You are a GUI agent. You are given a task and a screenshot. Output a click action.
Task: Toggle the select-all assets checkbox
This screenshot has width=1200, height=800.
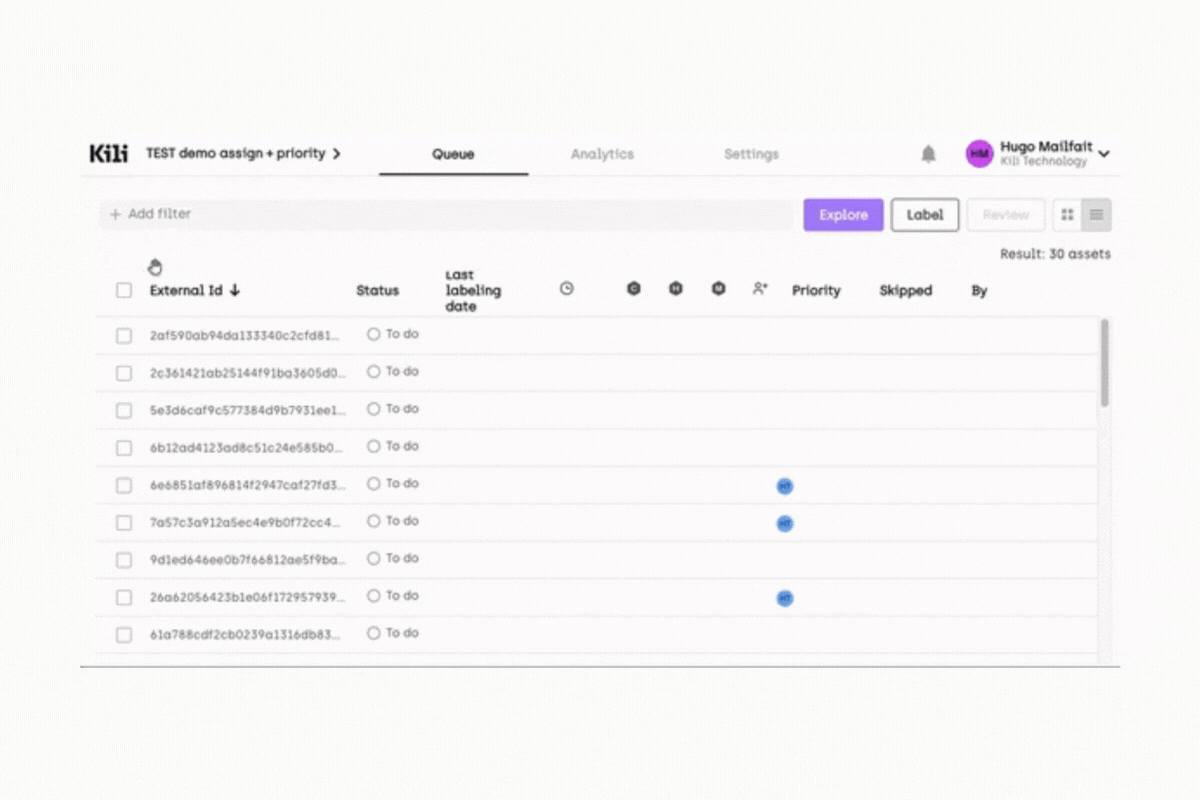[x=124, y=290]
